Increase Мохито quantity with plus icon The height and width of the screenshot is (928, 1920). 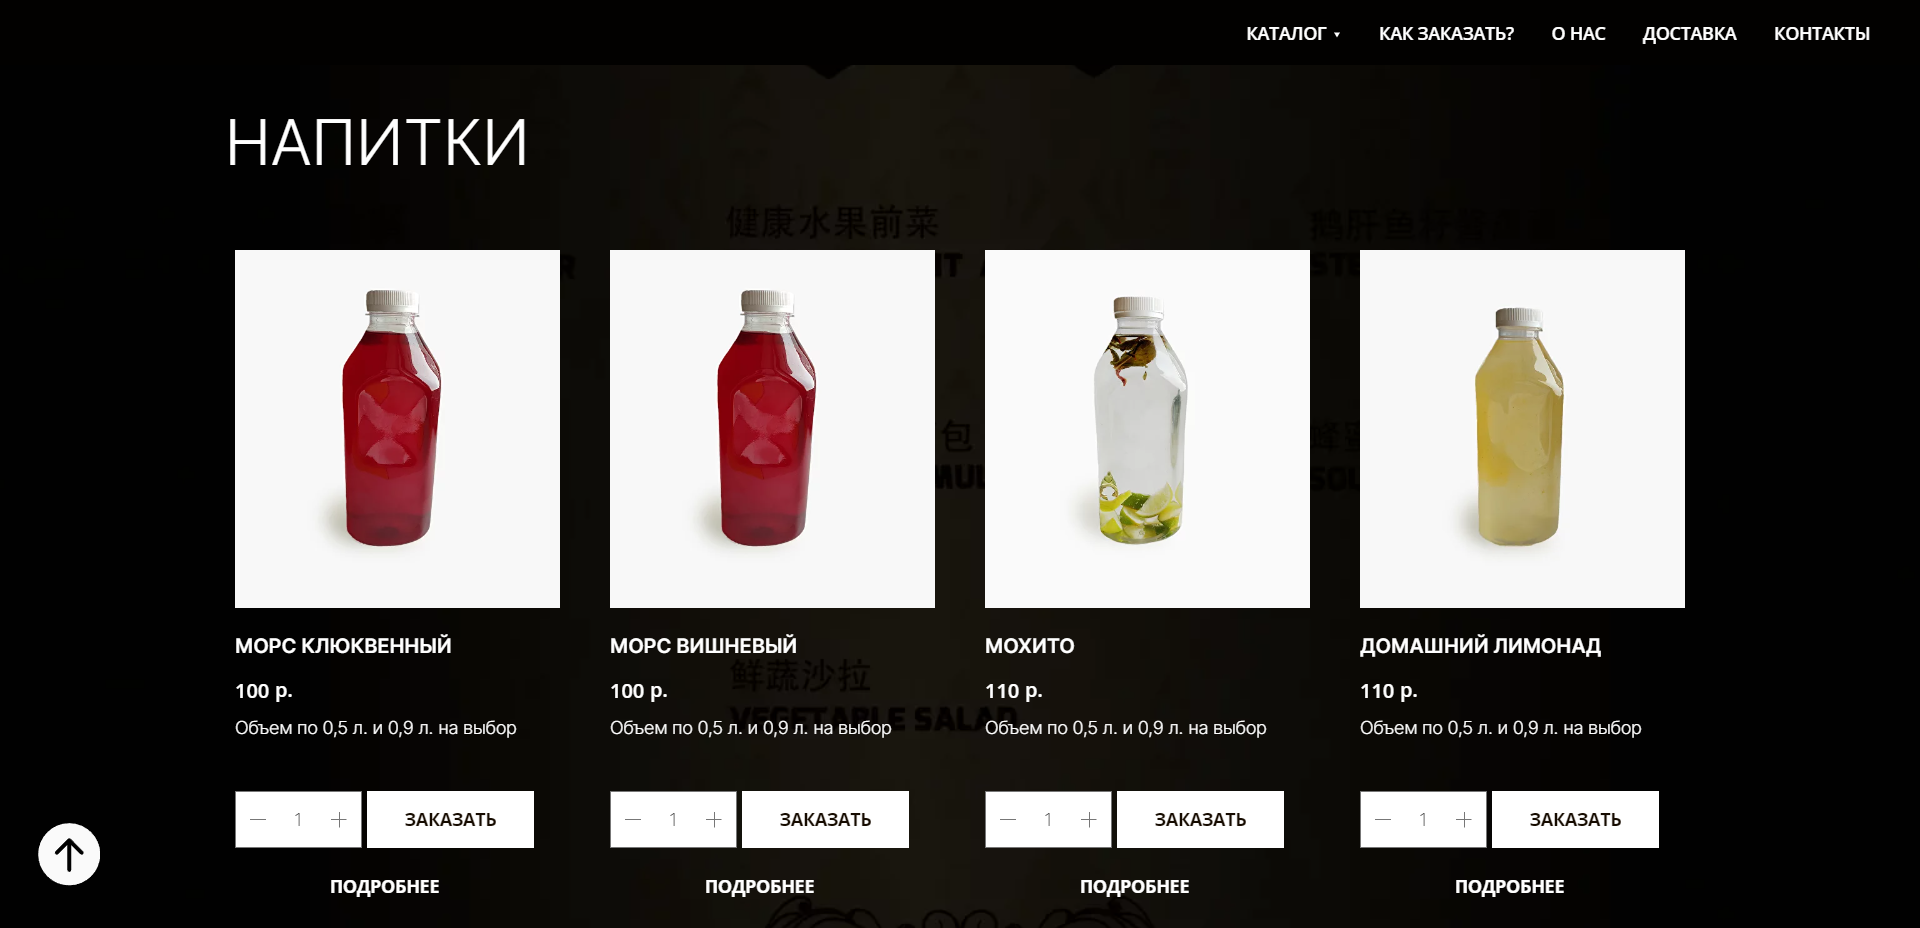(1089, 820)
